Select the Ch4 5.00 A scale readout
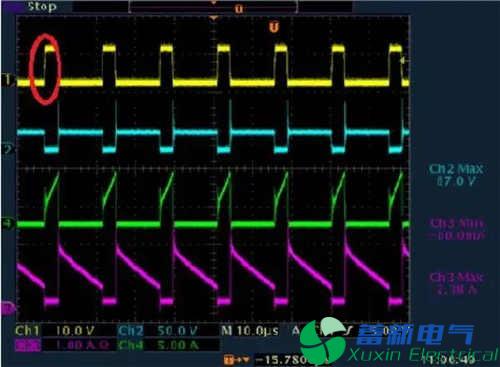500x367 pixels. [x=158, y=345]
